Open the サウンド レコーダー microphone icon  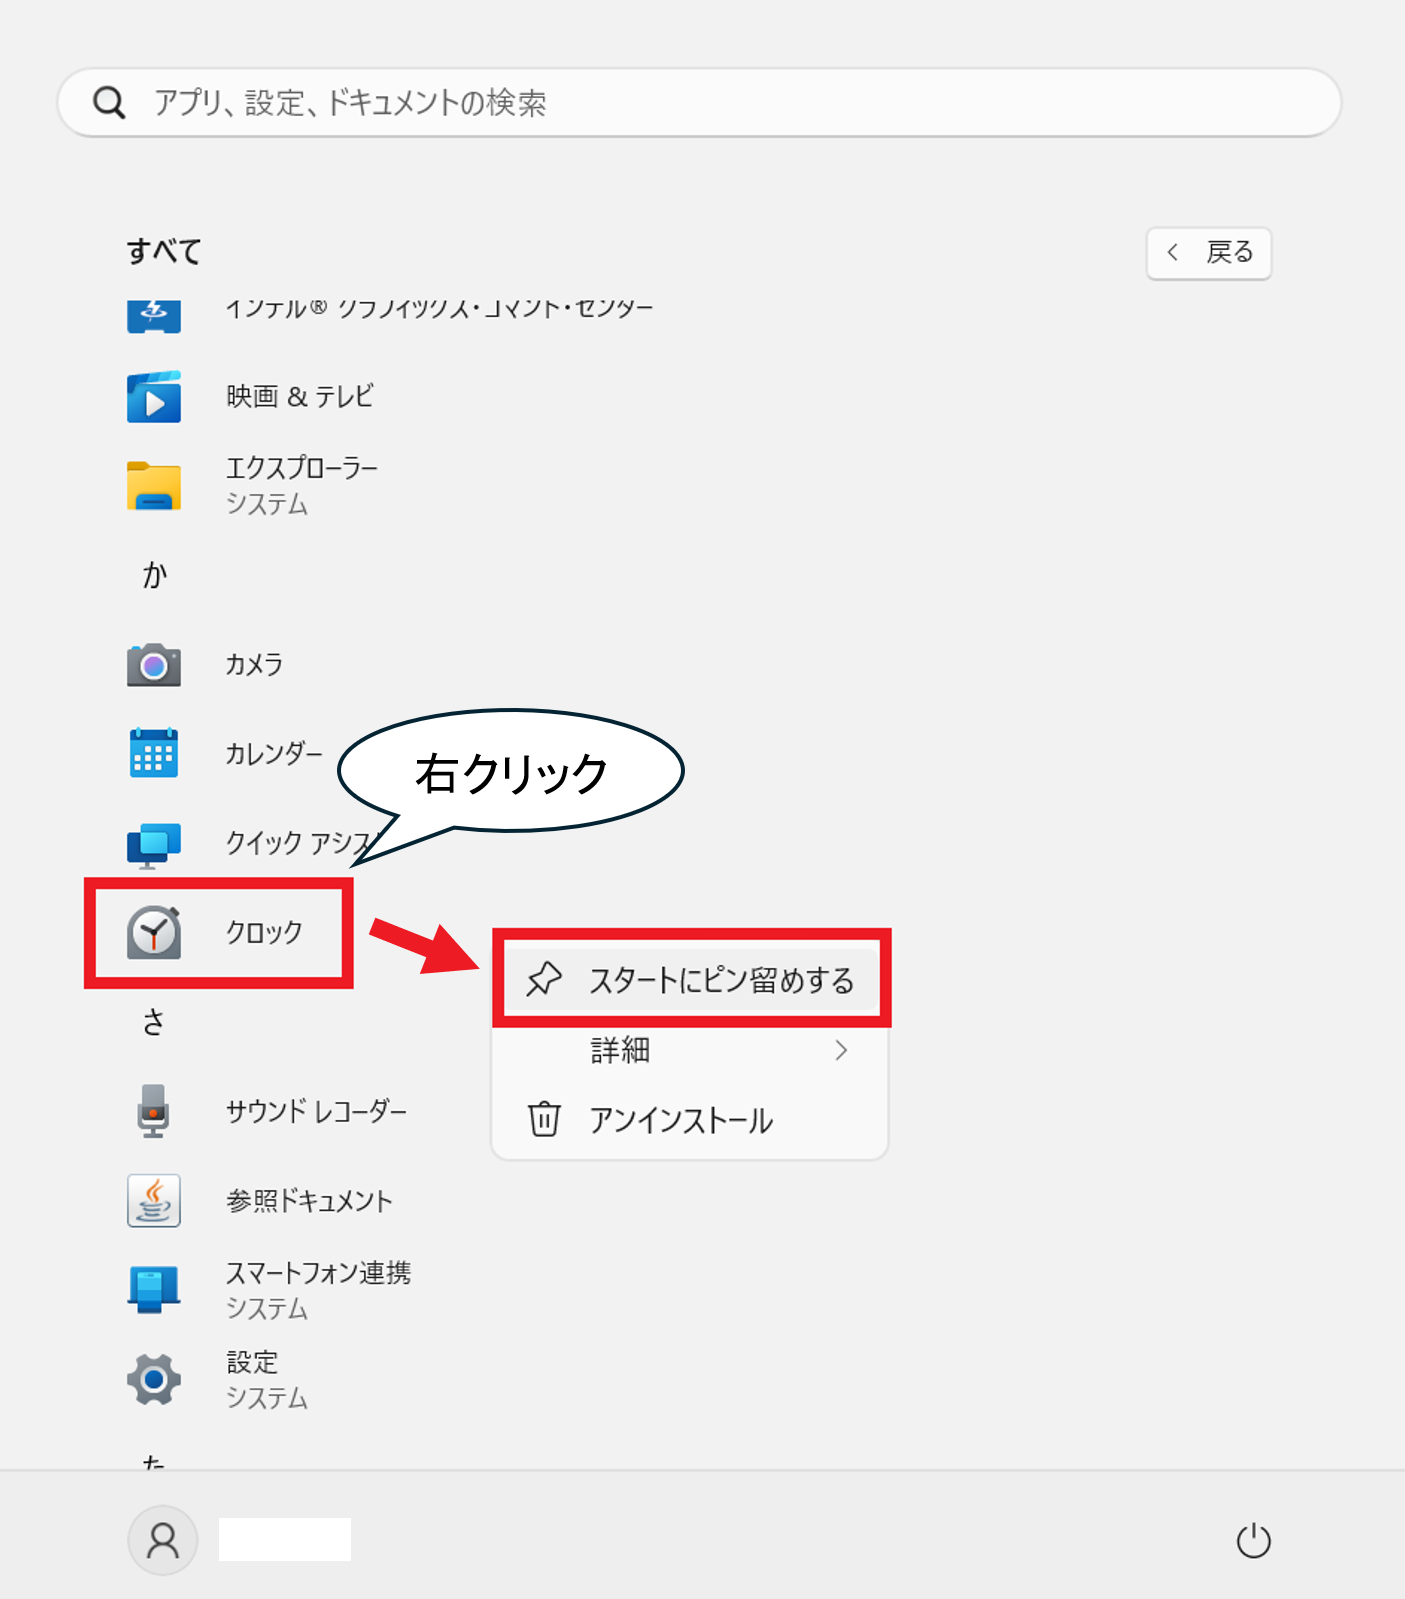154,1111
